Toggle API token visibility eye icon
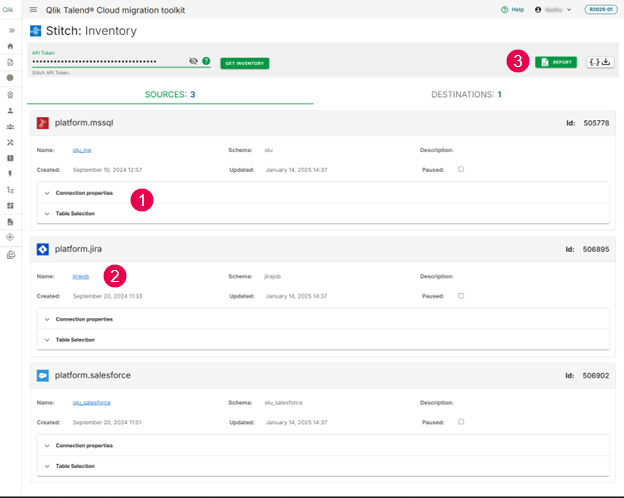The image size is (624, 498). [193, 61]
